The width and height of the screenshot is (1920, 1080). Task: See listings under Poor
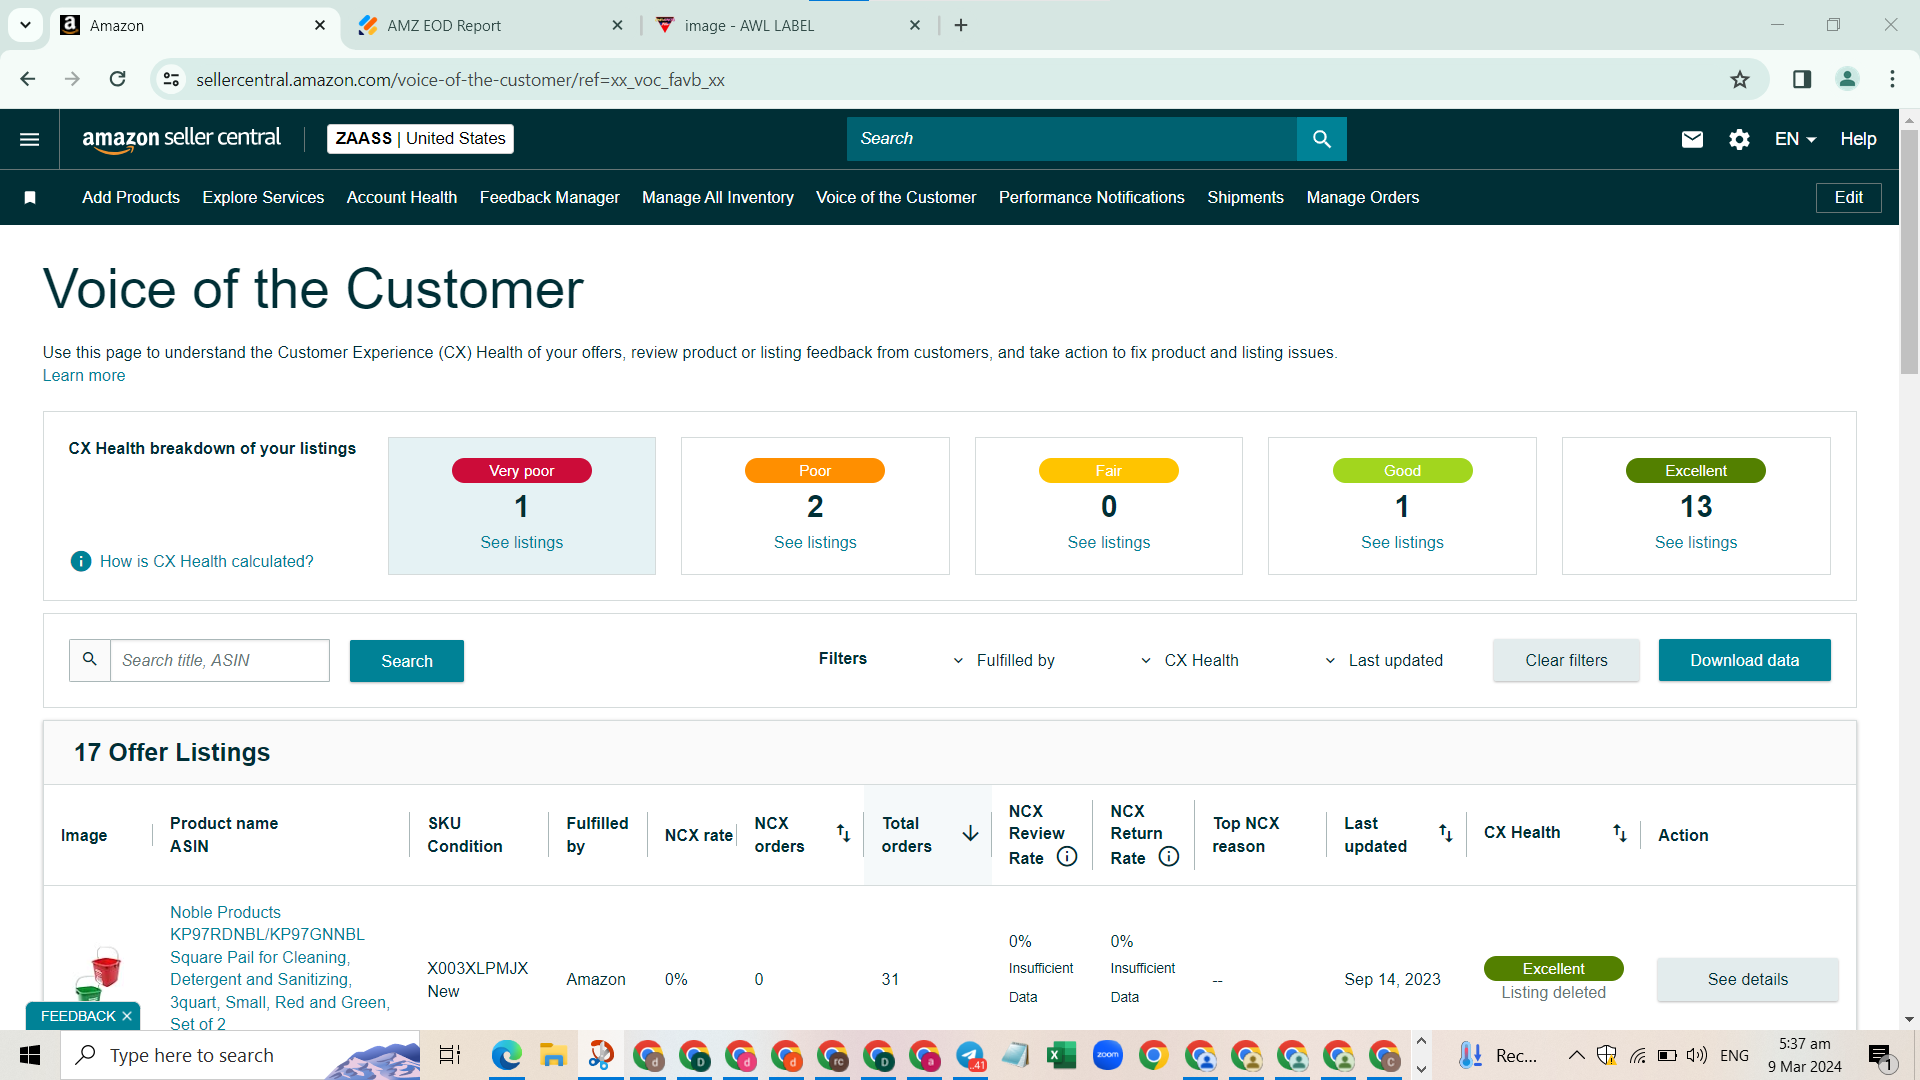click(x=815, y=543)
